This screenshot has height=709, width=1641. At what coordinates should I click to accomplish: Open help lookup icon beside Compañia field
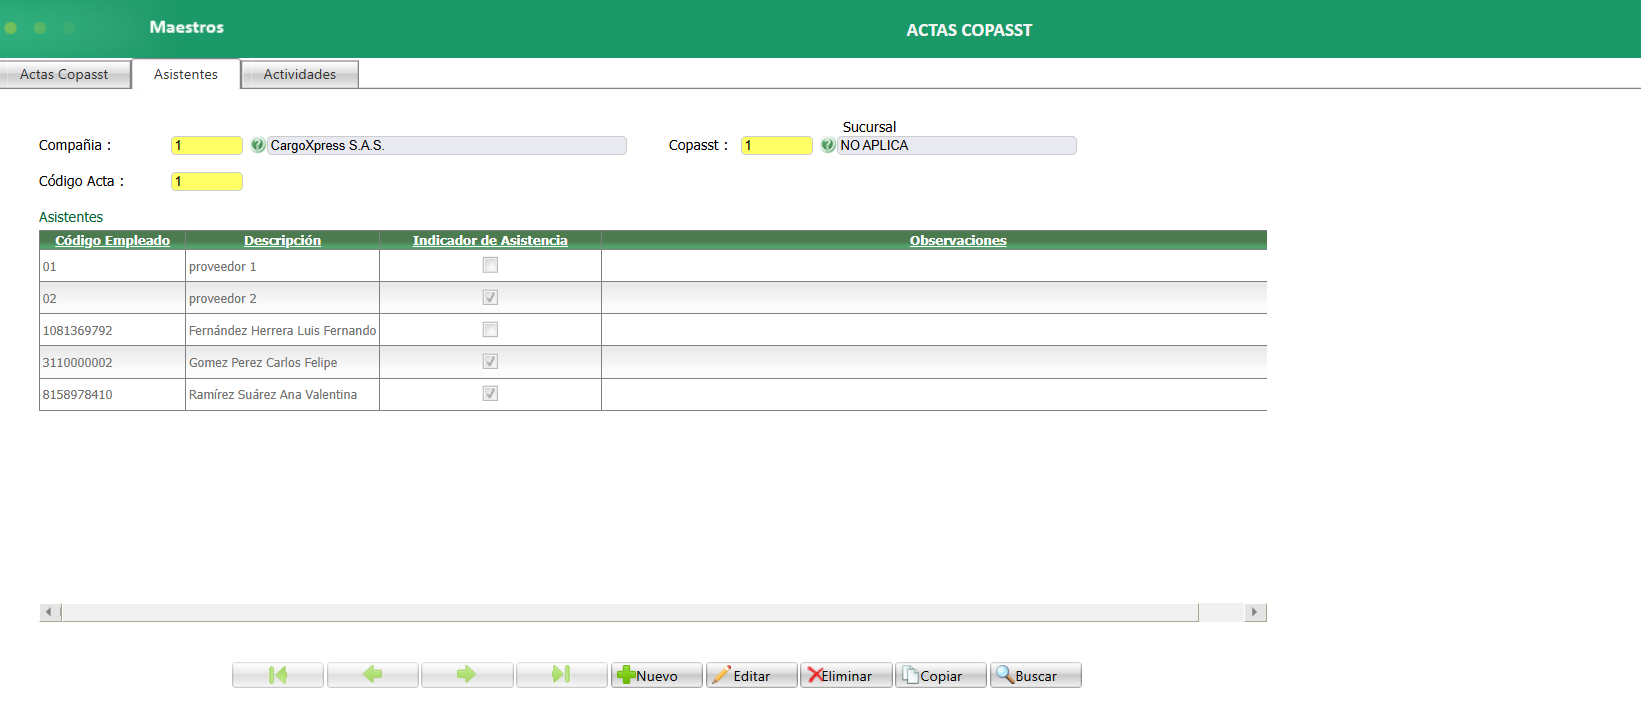pos(258,145)
